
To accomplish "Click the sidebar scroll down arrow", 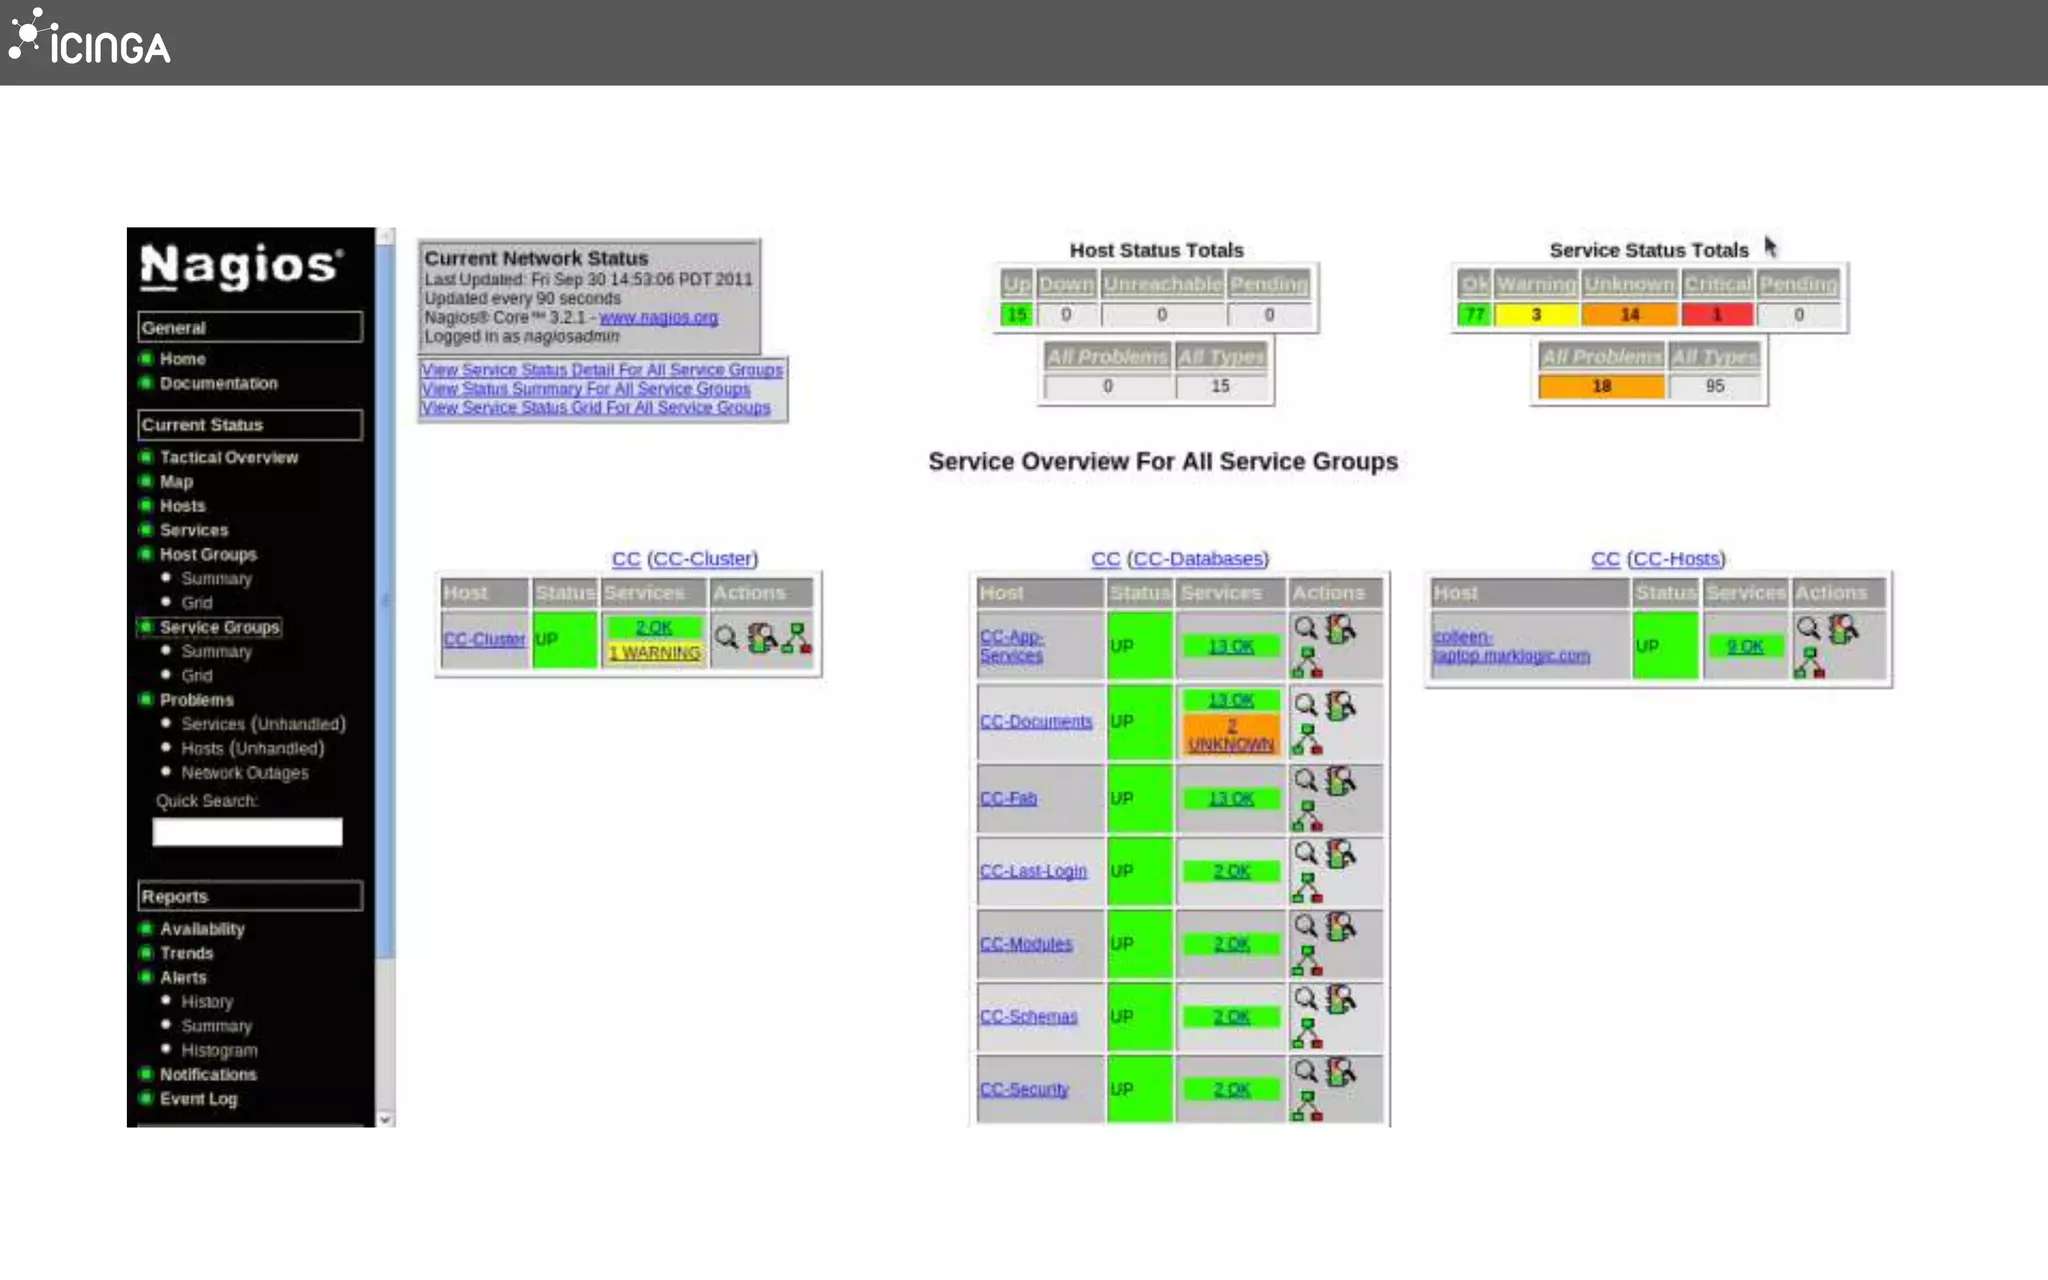I will pyautogui.click(x=385, y=1119).
